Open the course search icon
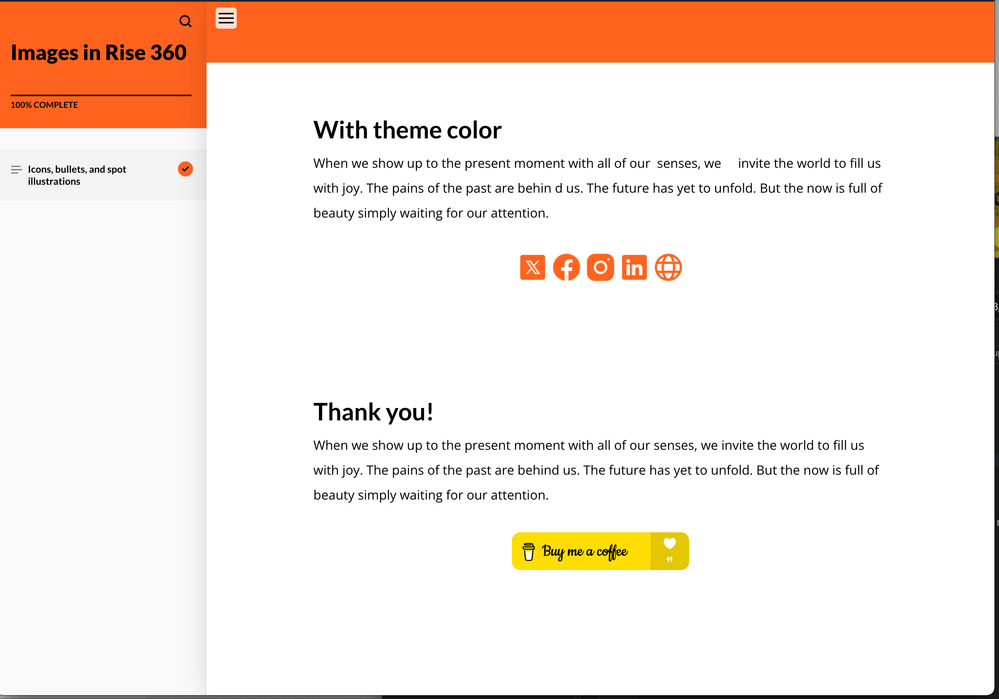 185,21
